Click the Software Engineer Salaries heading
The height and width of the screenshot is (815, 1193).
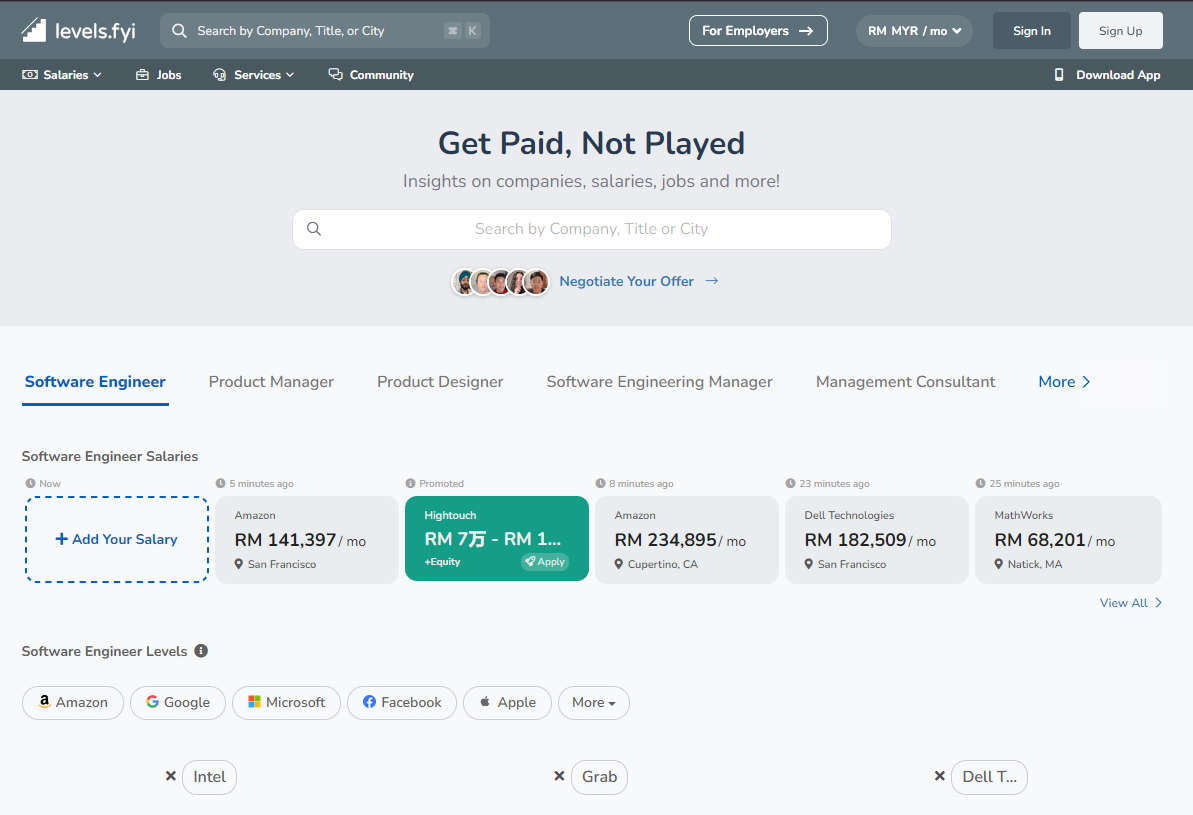[x=110, y=456]
